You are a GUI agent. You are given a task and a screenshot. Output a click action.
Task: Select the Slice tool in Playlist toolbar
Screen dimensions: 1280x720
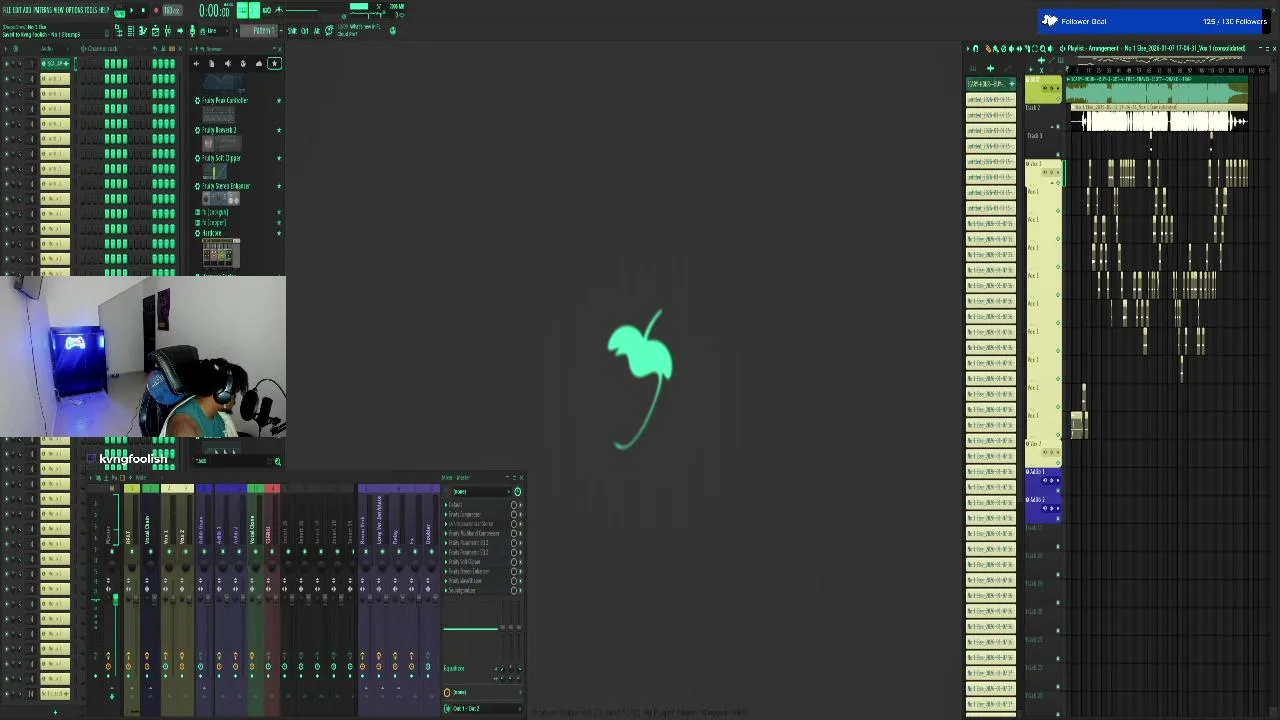[x=1027, y=49]
